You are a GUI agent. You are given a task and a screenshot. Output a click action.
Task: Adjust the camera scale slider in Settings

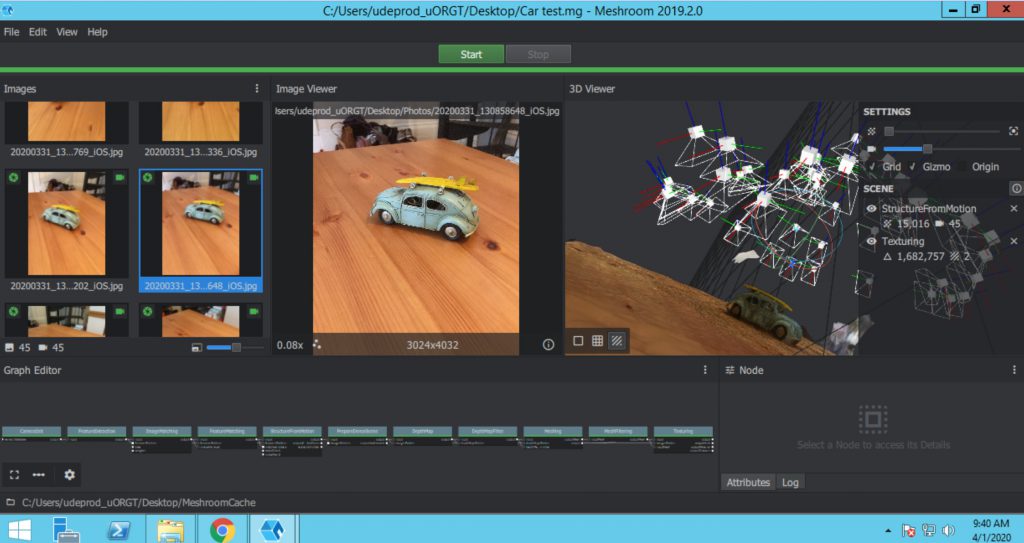(927, 149)
